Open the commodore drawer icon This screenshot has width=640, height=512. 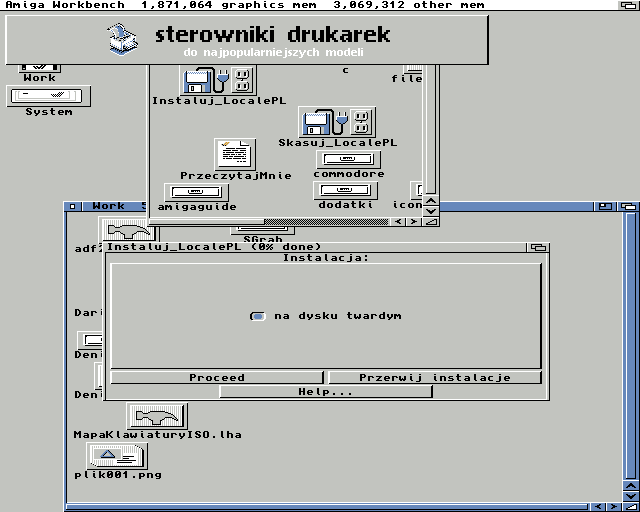(348, 159)
